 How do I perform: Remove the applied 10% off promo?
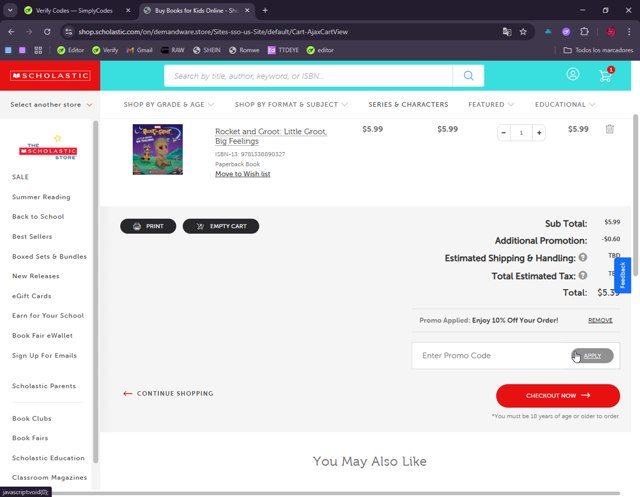(x=600, y=320)
